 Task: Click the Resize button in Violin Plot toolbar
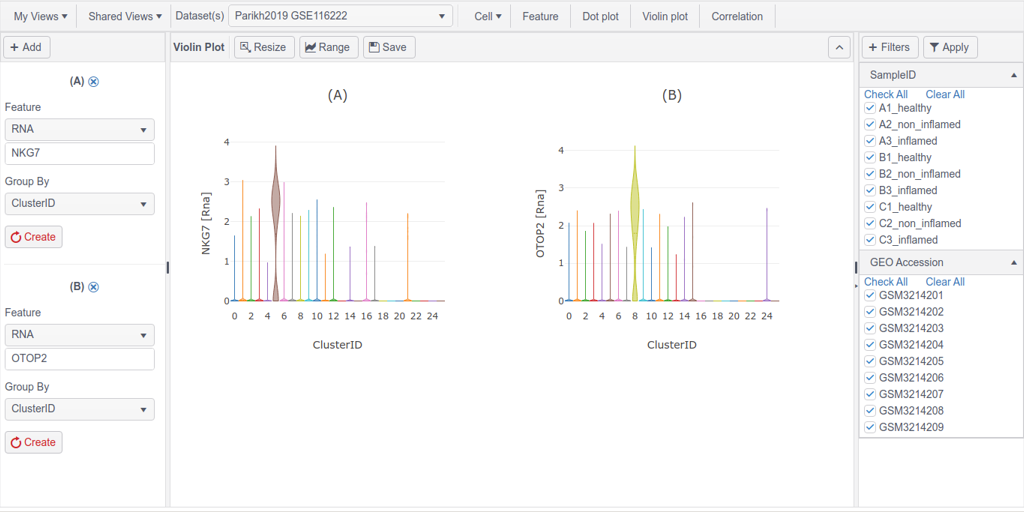pyautogui.click(x=264, y=47)
